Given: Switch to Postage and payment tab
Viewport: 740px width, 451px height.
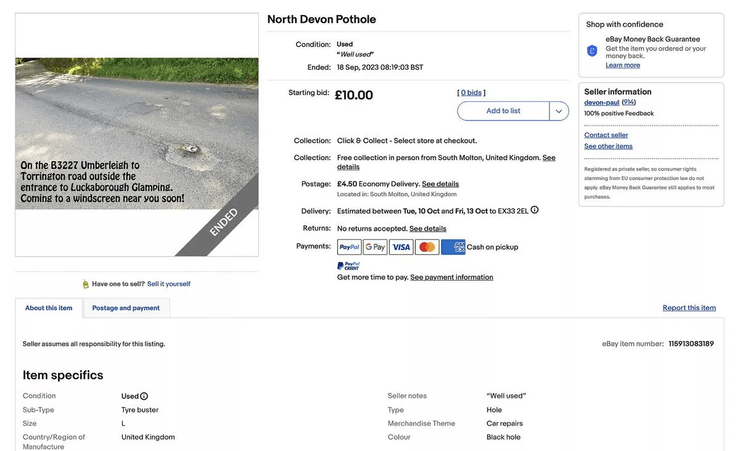Looking at the screenshot, I should click(126, 308).
